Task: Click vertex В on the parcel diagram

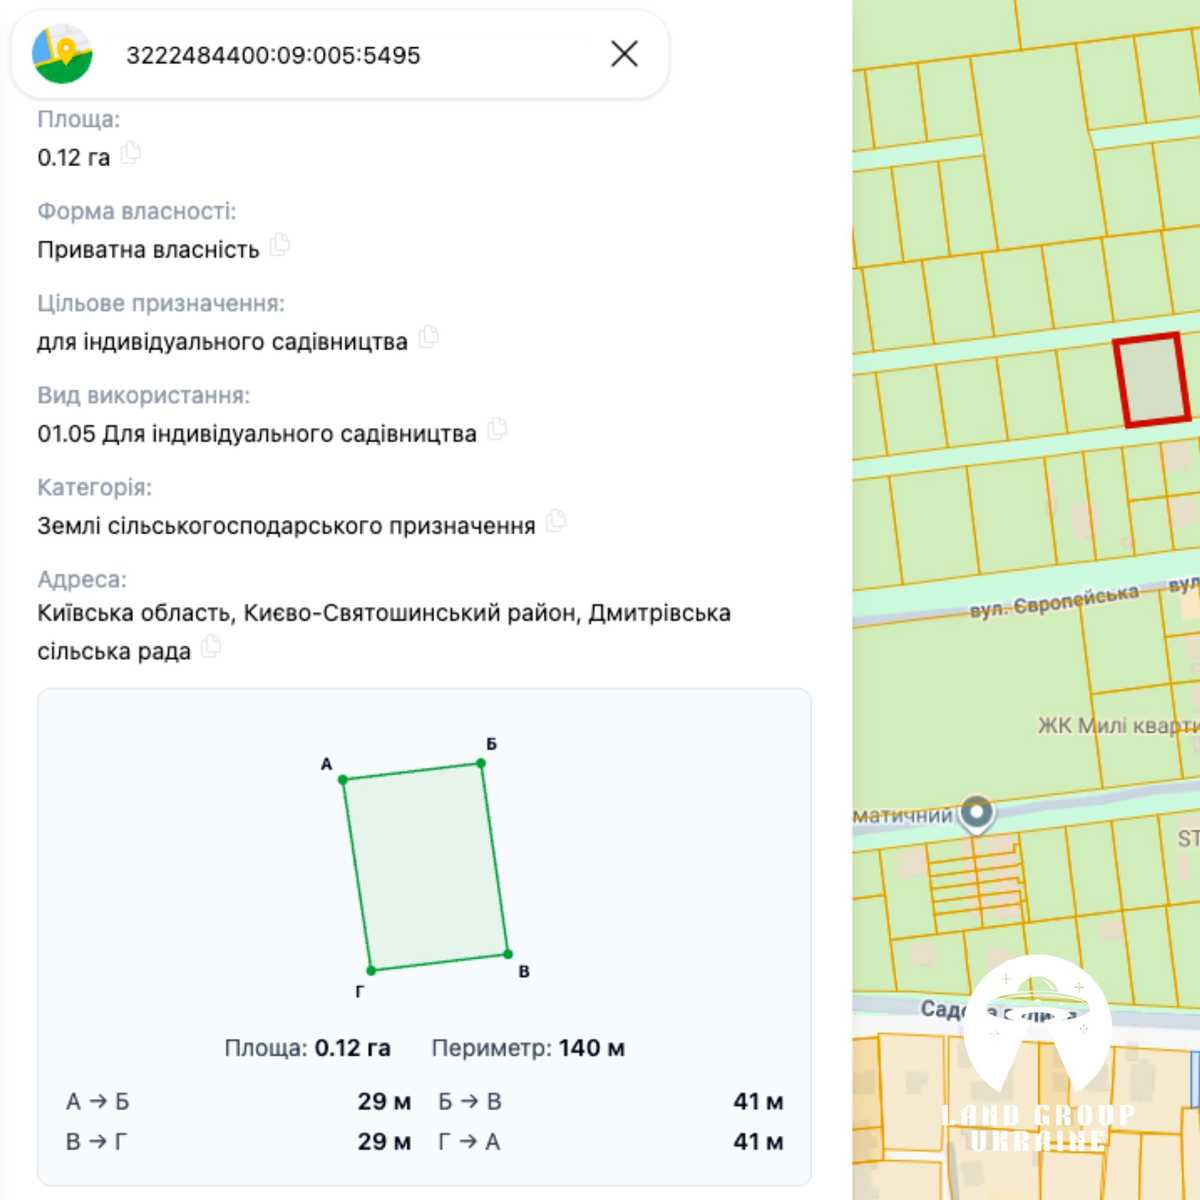Action: [508, 954]
